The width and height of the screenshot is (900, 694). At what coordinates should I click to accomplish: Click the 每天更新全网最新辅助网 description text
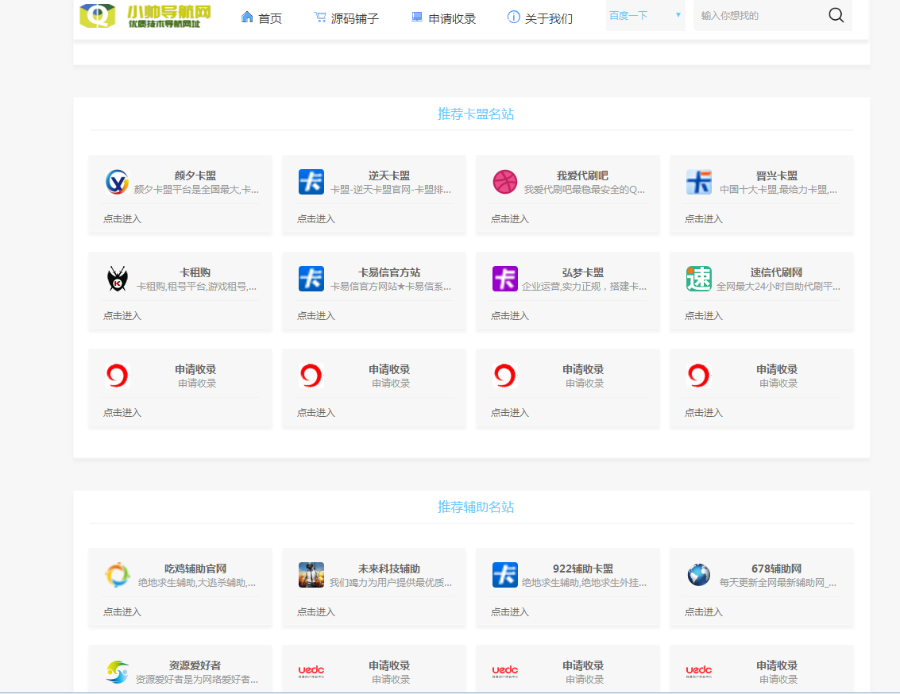pos(778,583)
